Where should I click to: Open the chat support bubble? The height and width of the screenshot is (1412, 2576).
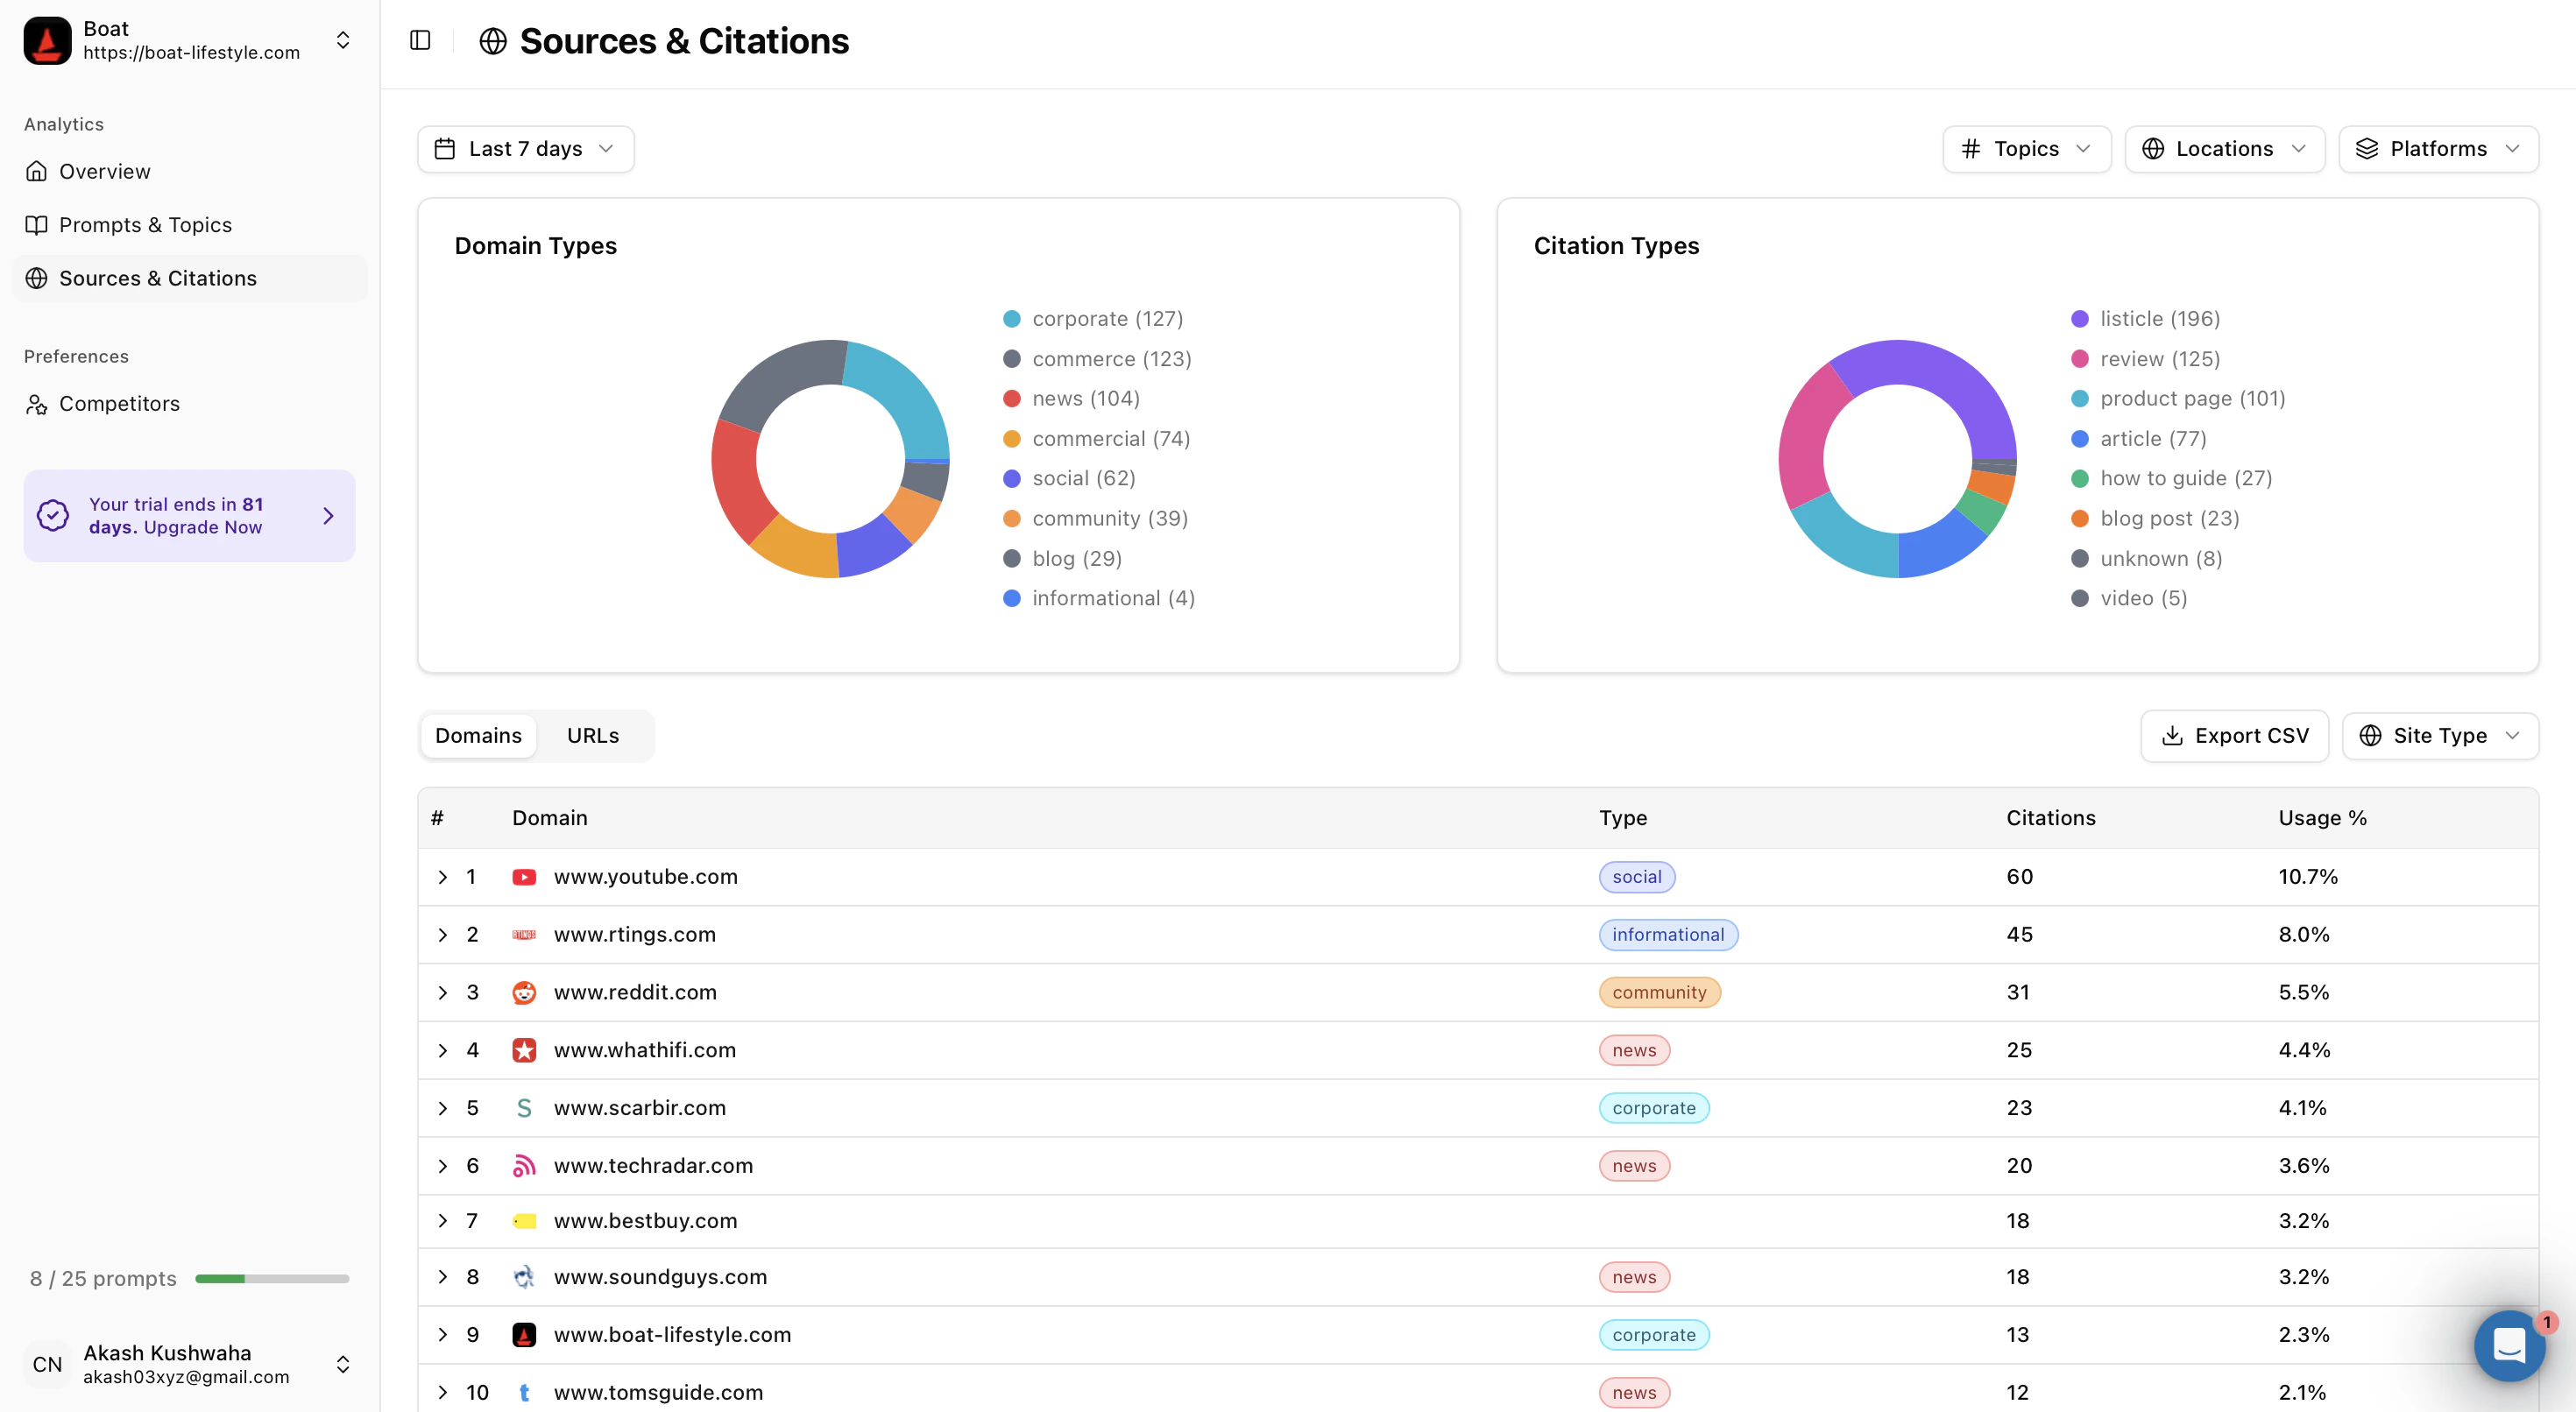(x=2509, y=1345)
